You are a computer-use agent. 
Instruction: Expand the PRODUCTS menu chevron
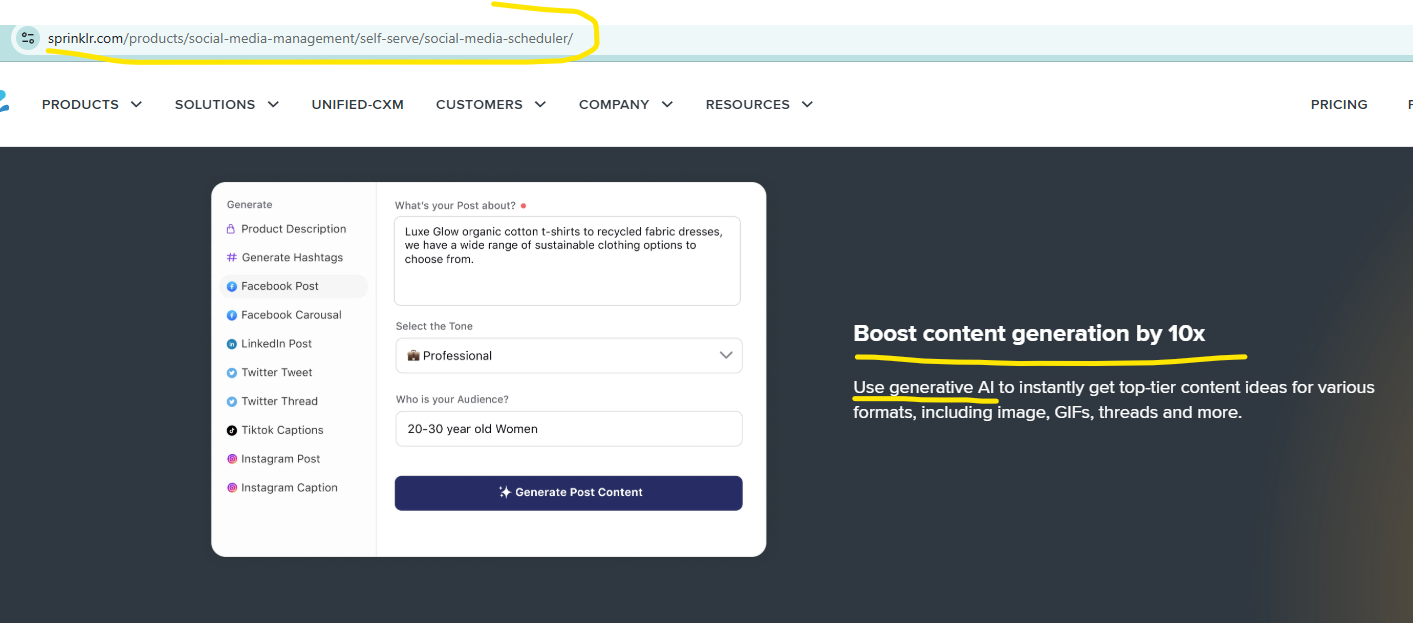click(x=136, y=104)
